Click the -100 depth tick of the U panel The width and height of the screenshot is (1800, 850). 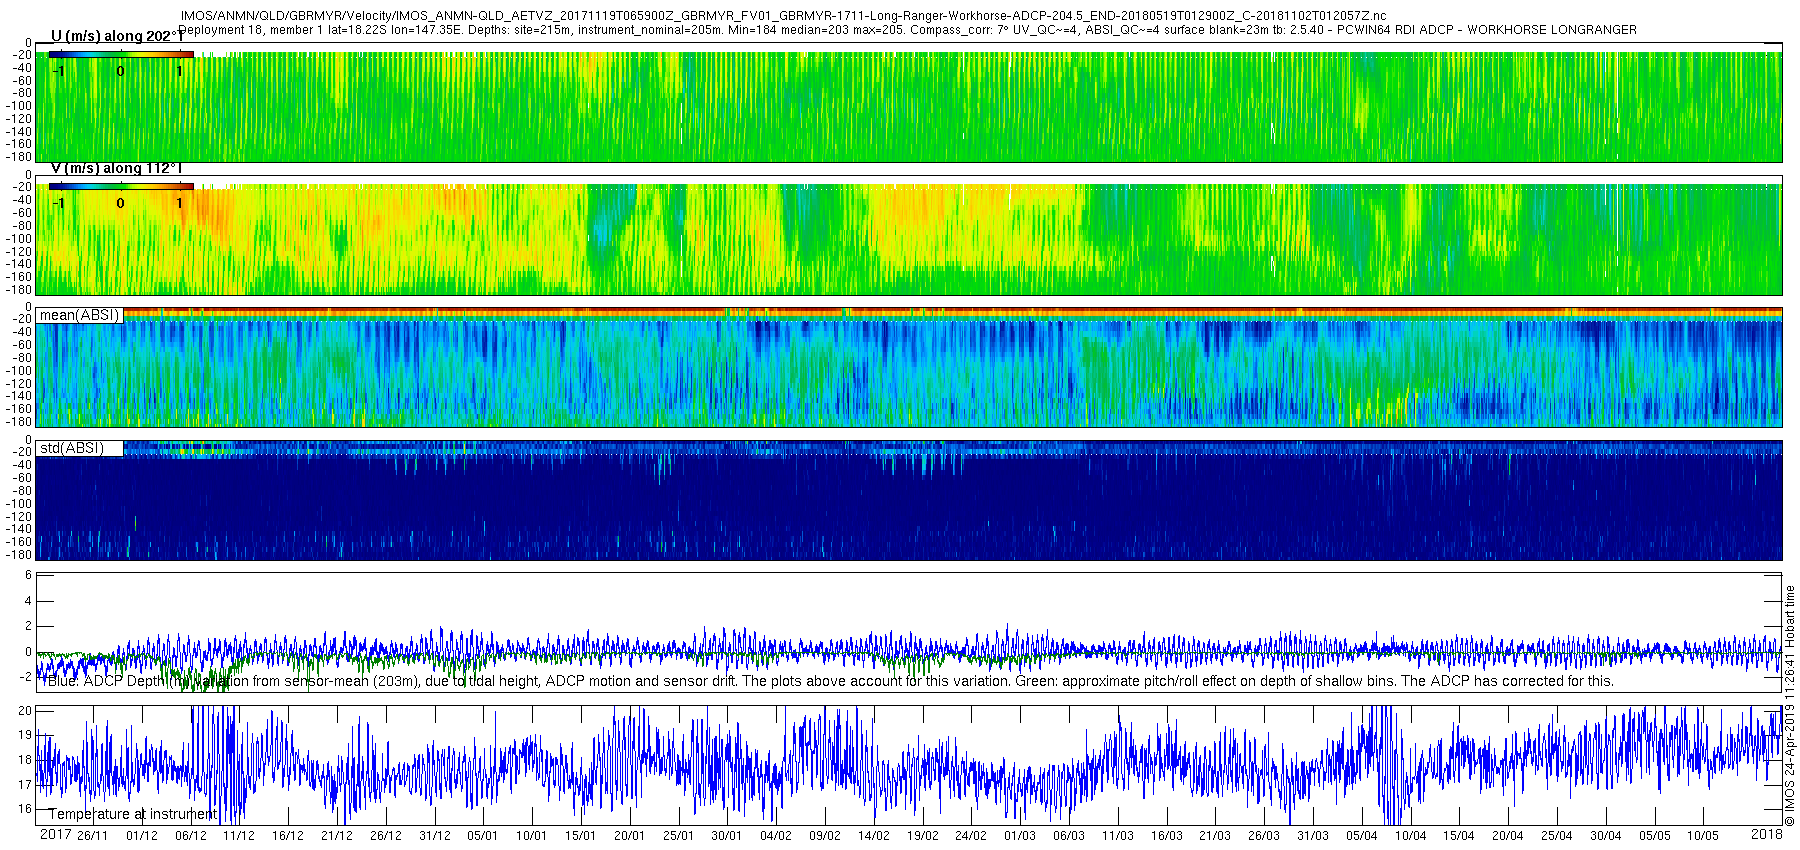tap(20, 106)
